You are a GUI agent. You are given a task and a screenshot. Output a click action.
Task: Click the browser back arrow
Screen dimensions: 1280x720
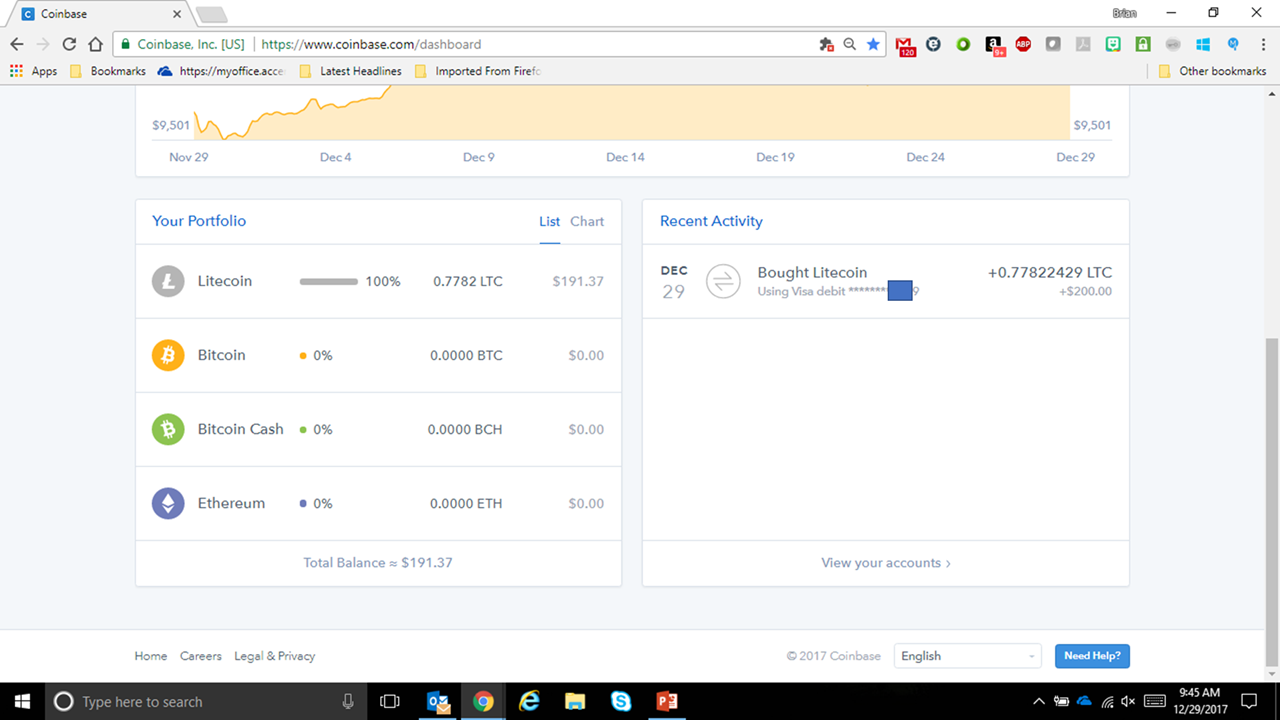tap(17, 44)
